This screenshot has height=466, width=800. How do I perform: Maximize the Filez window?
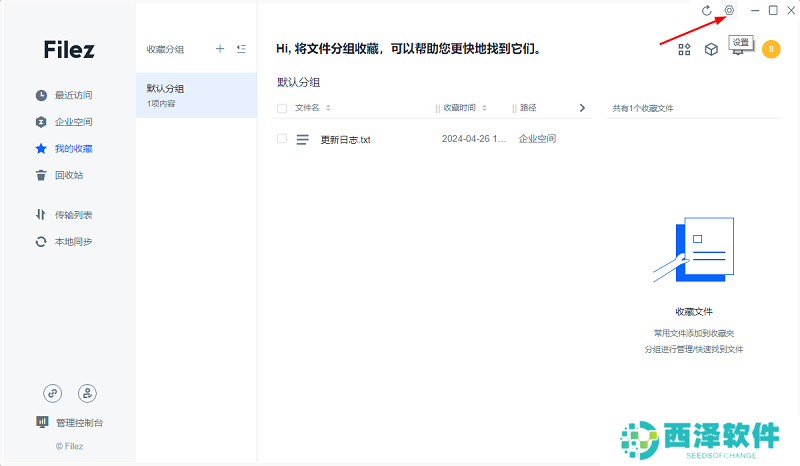point(773,10)
